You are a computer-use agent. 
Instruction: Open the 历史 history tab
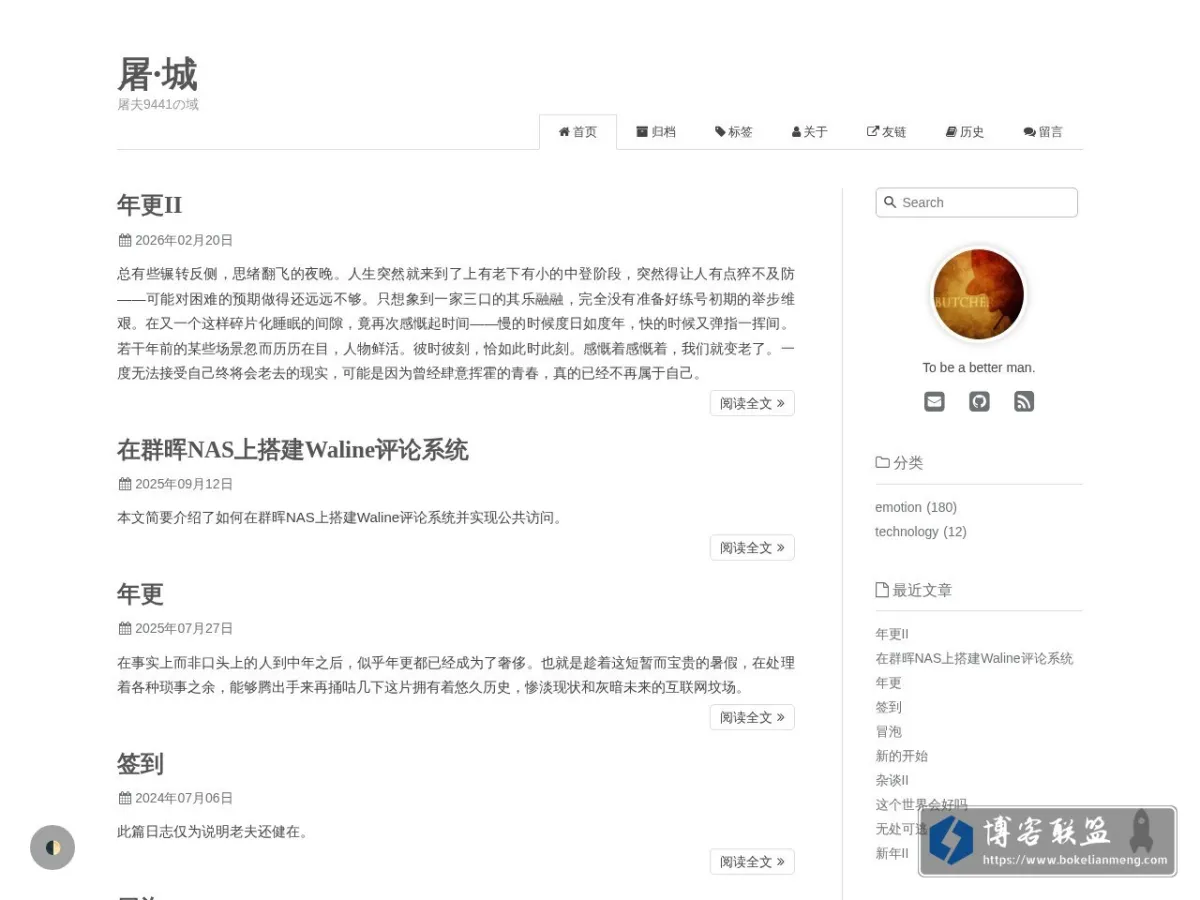[x=965, y=132]
